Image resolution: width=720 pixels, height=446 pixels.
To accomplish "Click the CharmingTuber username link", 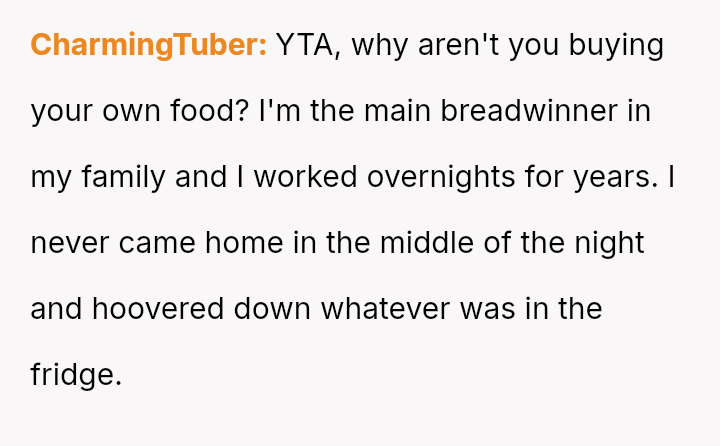I will tap(148, 45).
